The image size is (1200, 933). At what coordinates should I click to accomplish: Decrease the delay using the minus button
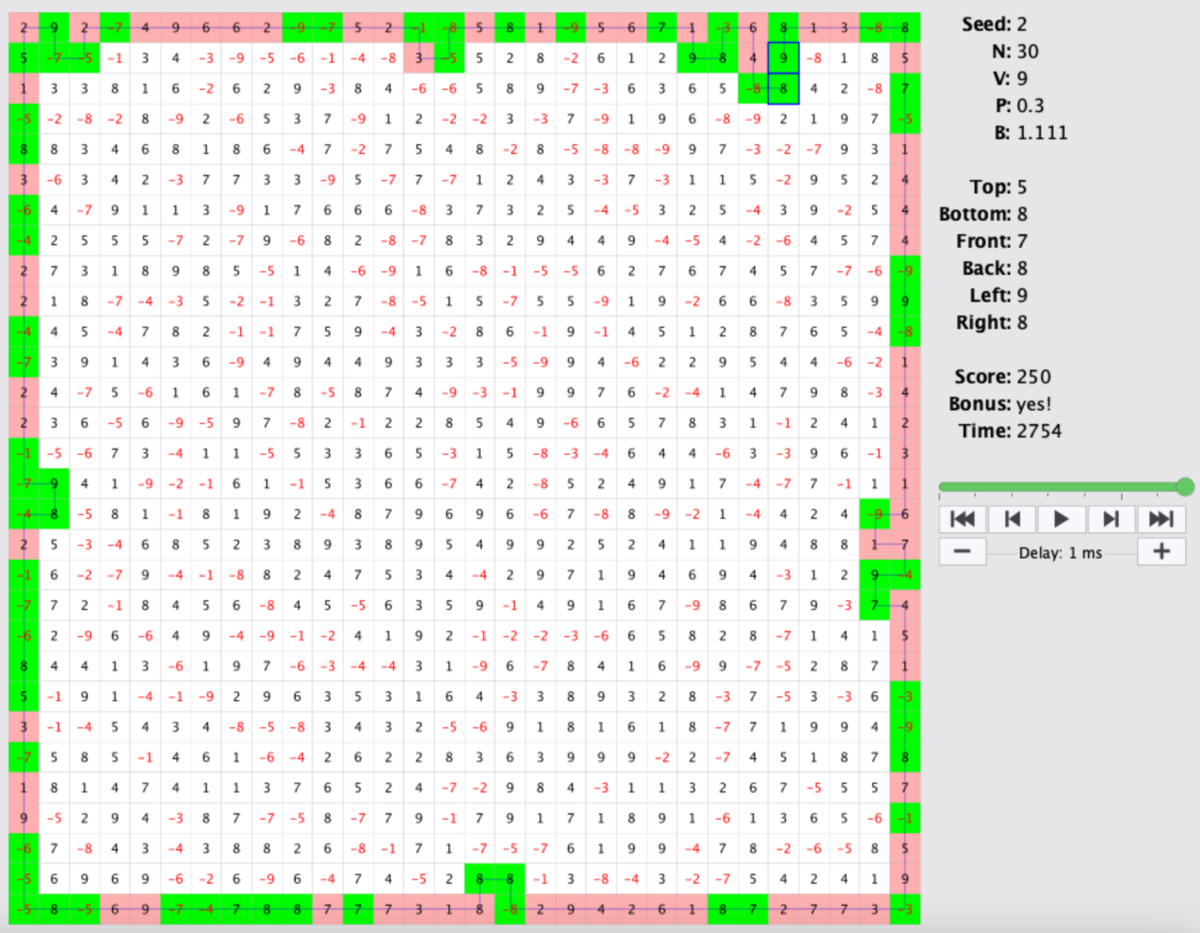pyautogui.click(x=962, y=551)
